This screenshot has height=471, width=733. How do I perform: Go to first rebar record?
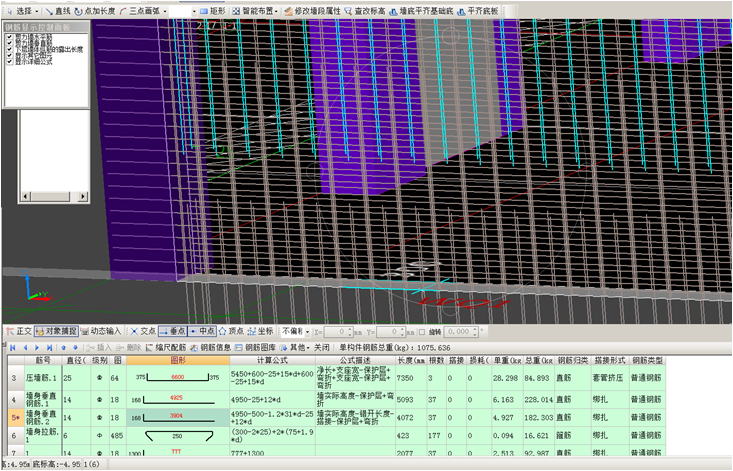pos(13,348)
